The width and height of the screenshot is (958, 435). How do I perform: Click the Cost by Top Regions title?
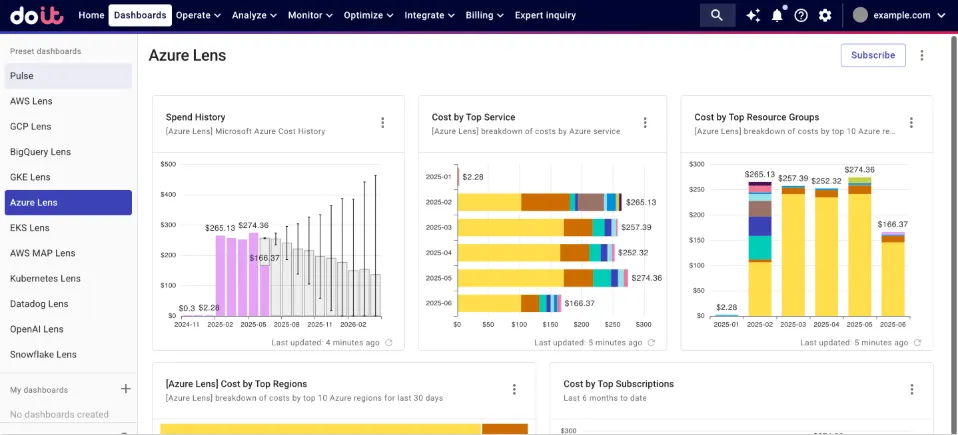(x=236, y=384)
